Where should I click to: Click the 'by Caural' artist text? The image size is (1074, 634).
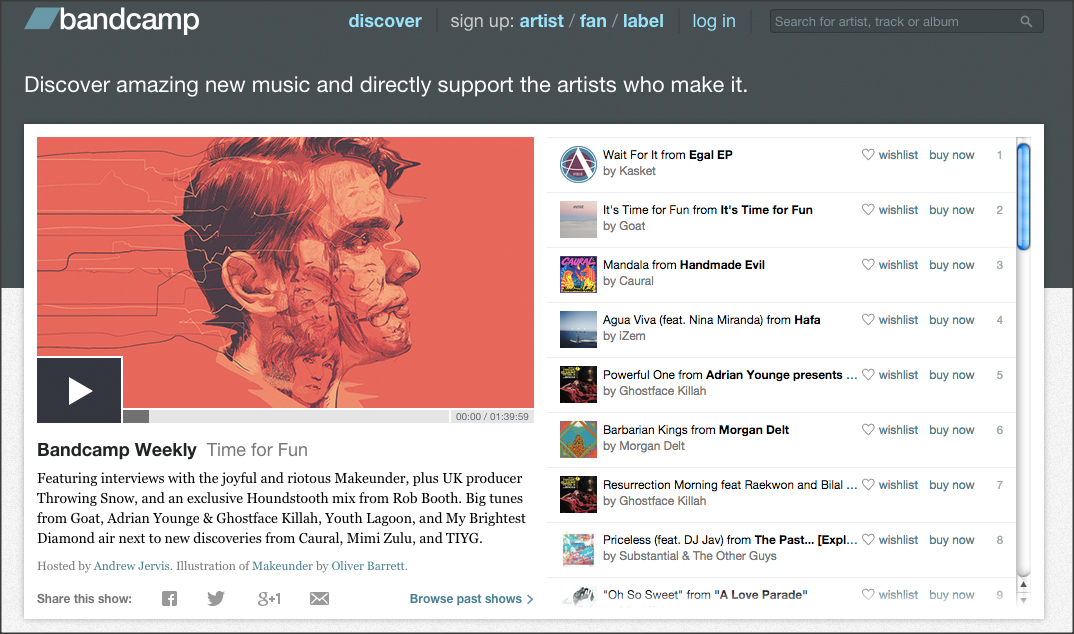pos(628,281)
